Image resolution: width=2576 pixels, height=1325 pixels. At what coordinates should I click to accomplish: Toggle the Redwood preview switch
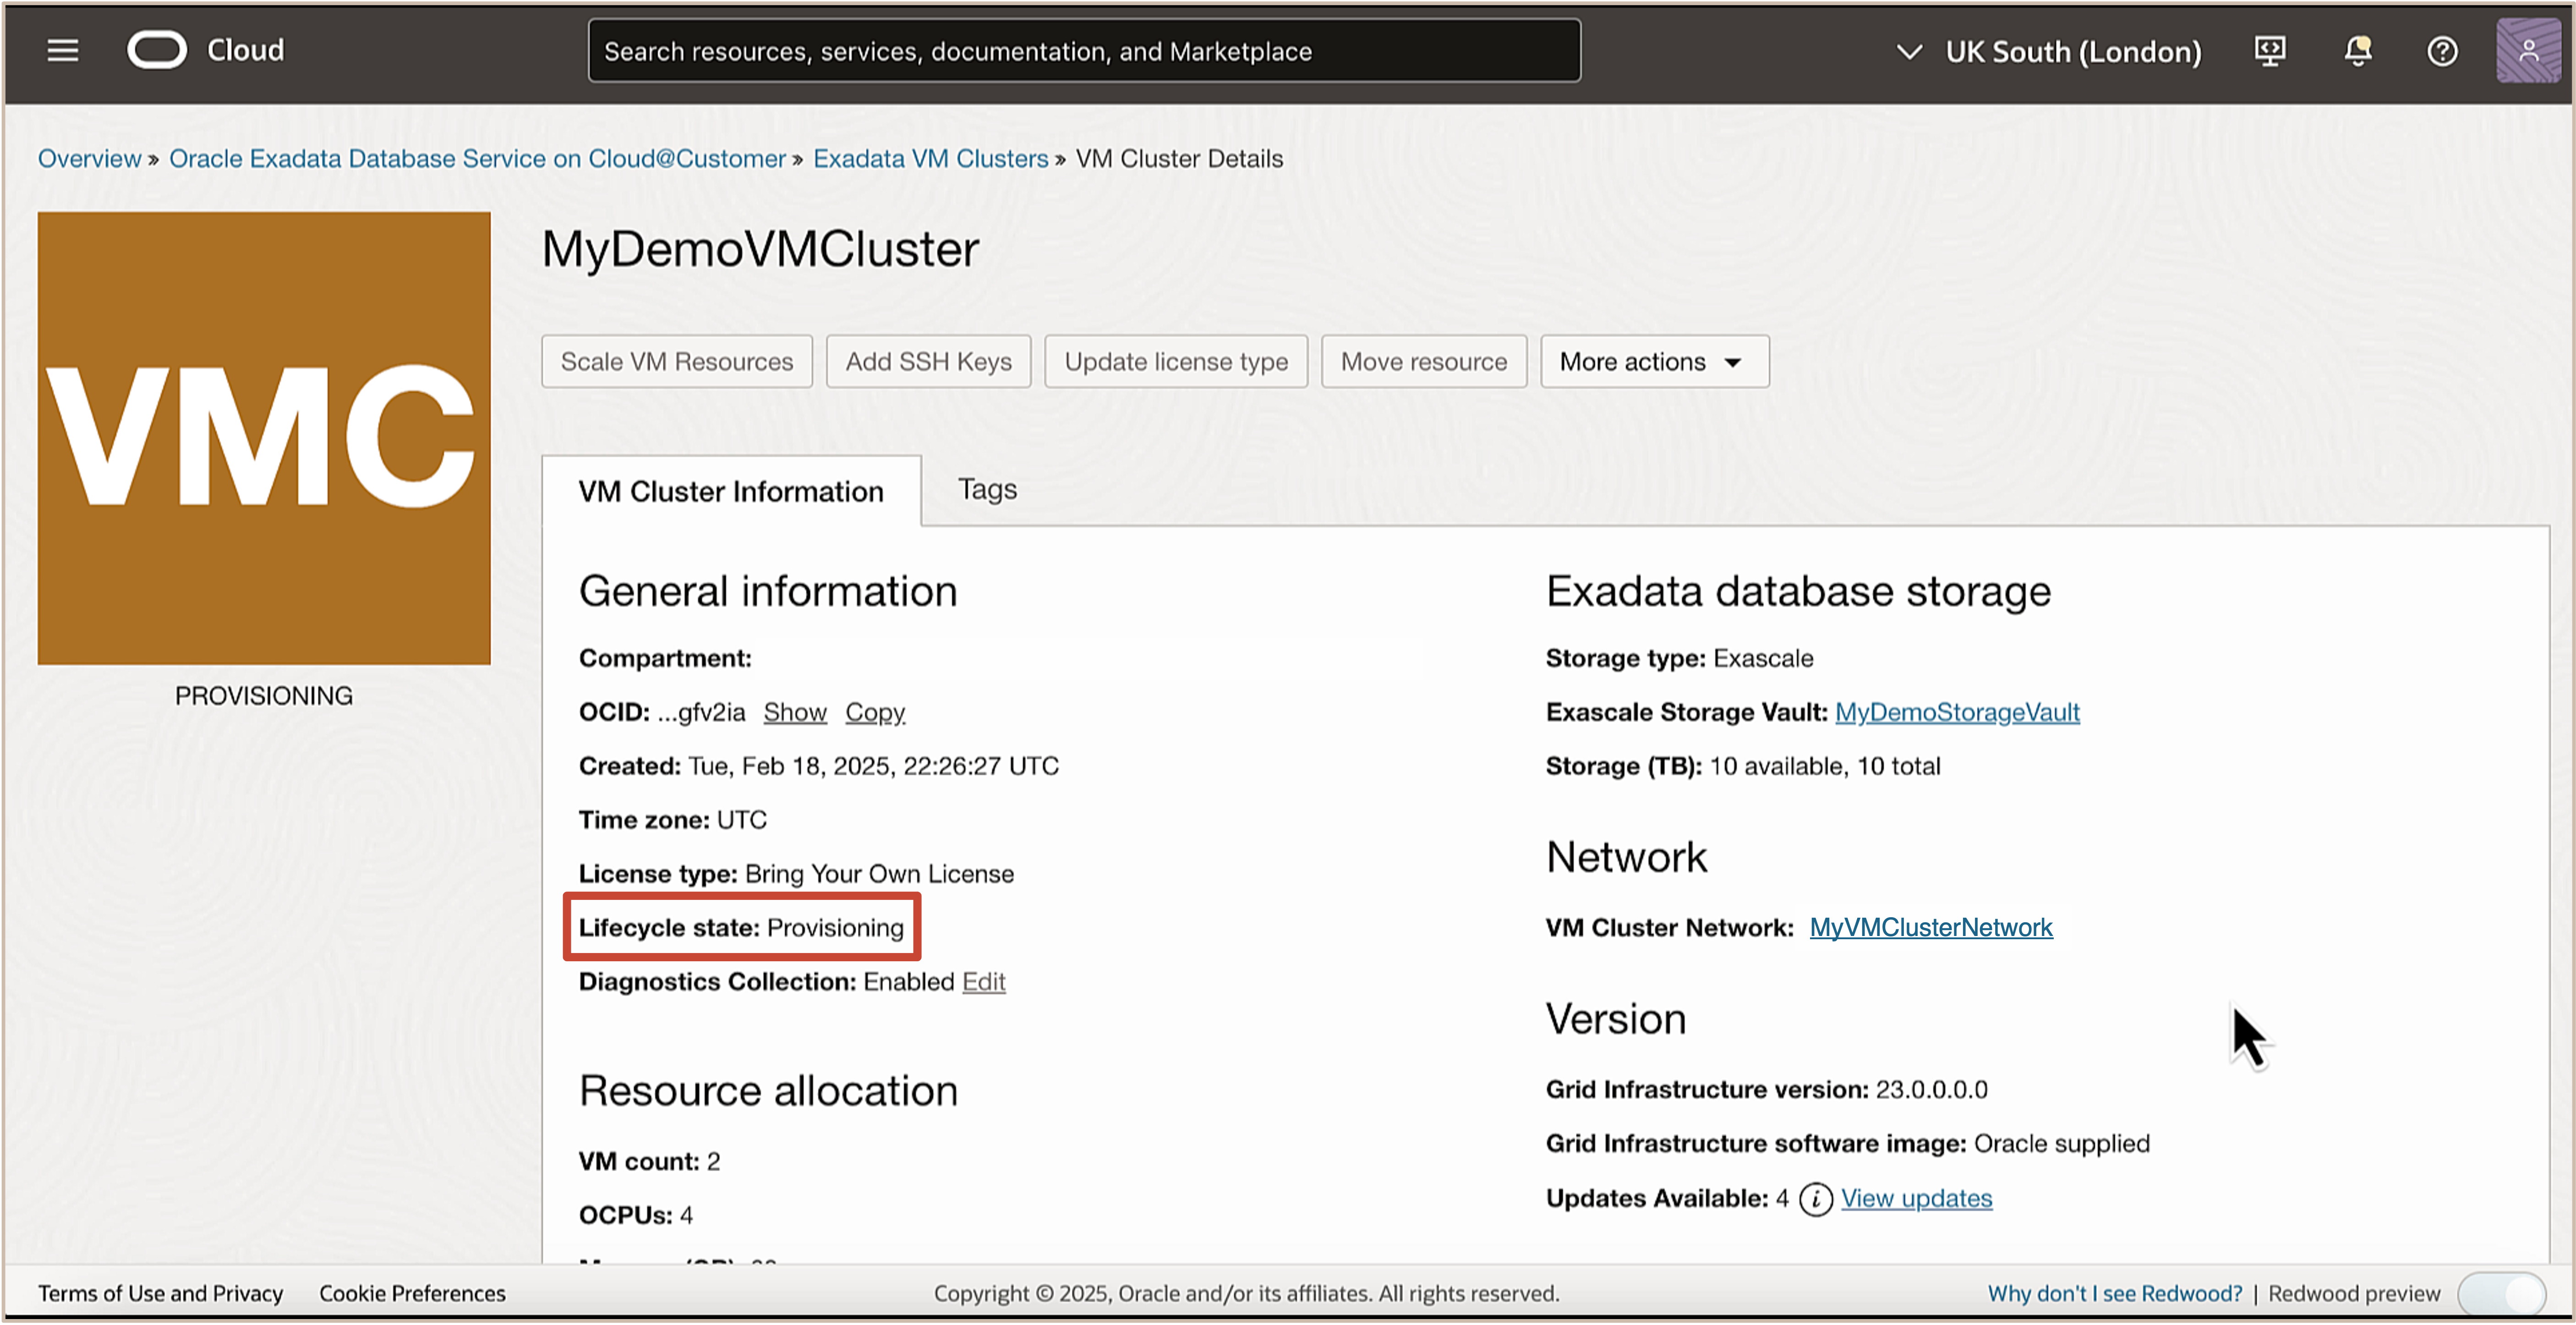coord(2502,1293)
